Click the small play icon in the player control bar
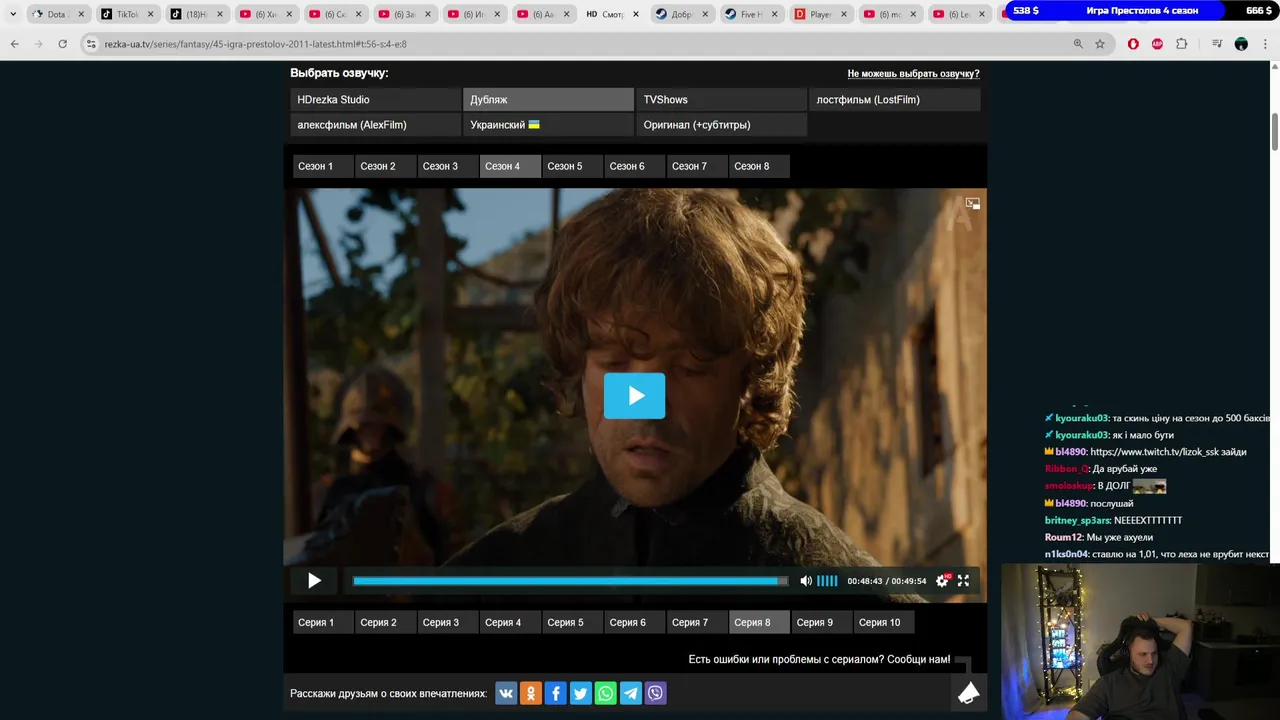The image size is (1280, 720). (x=314, y=581)
